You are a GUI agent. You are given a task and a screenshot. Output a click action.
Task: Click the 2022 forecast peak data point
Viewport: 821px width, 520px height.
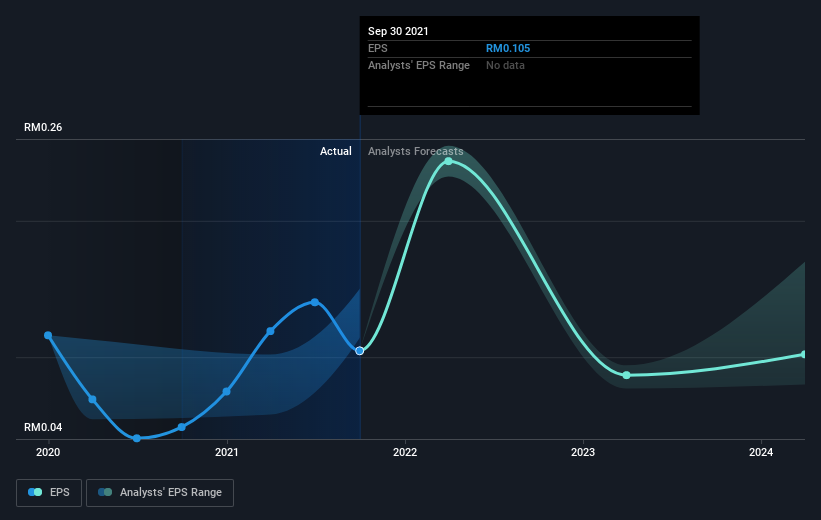(x=449, y=161)
